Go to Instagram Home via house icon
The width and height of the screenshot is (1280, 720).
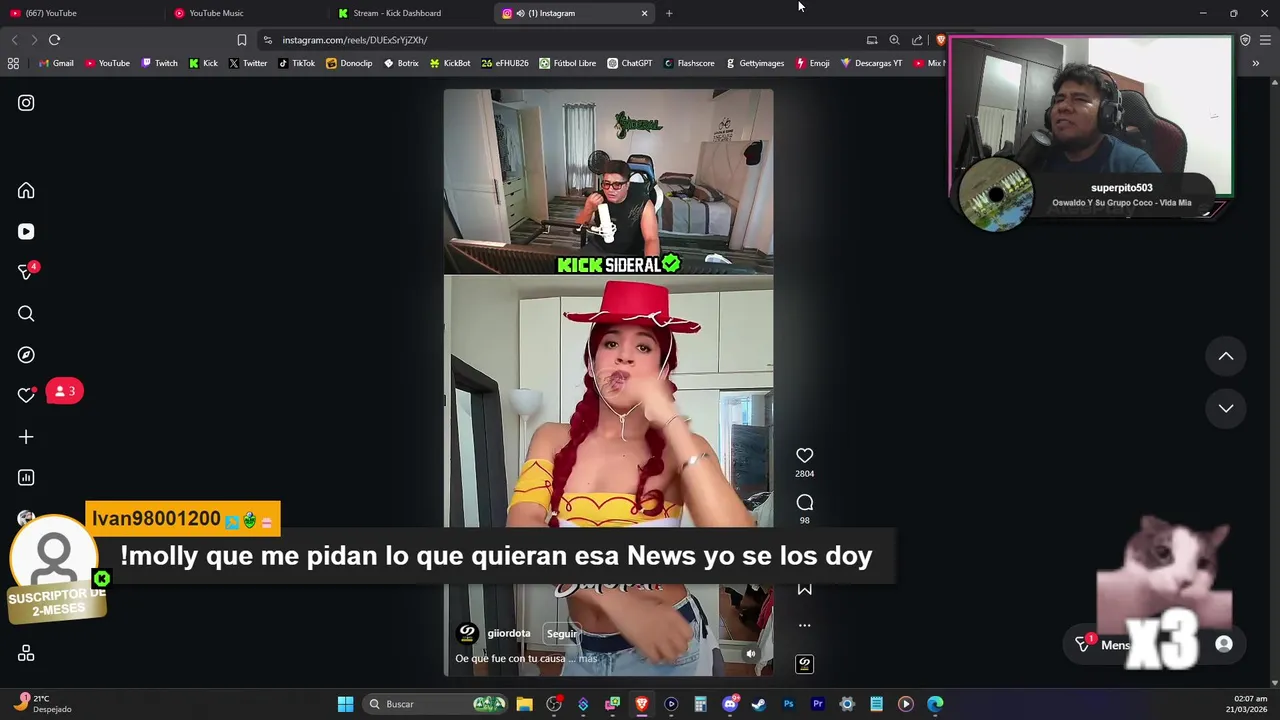point(26,191)
